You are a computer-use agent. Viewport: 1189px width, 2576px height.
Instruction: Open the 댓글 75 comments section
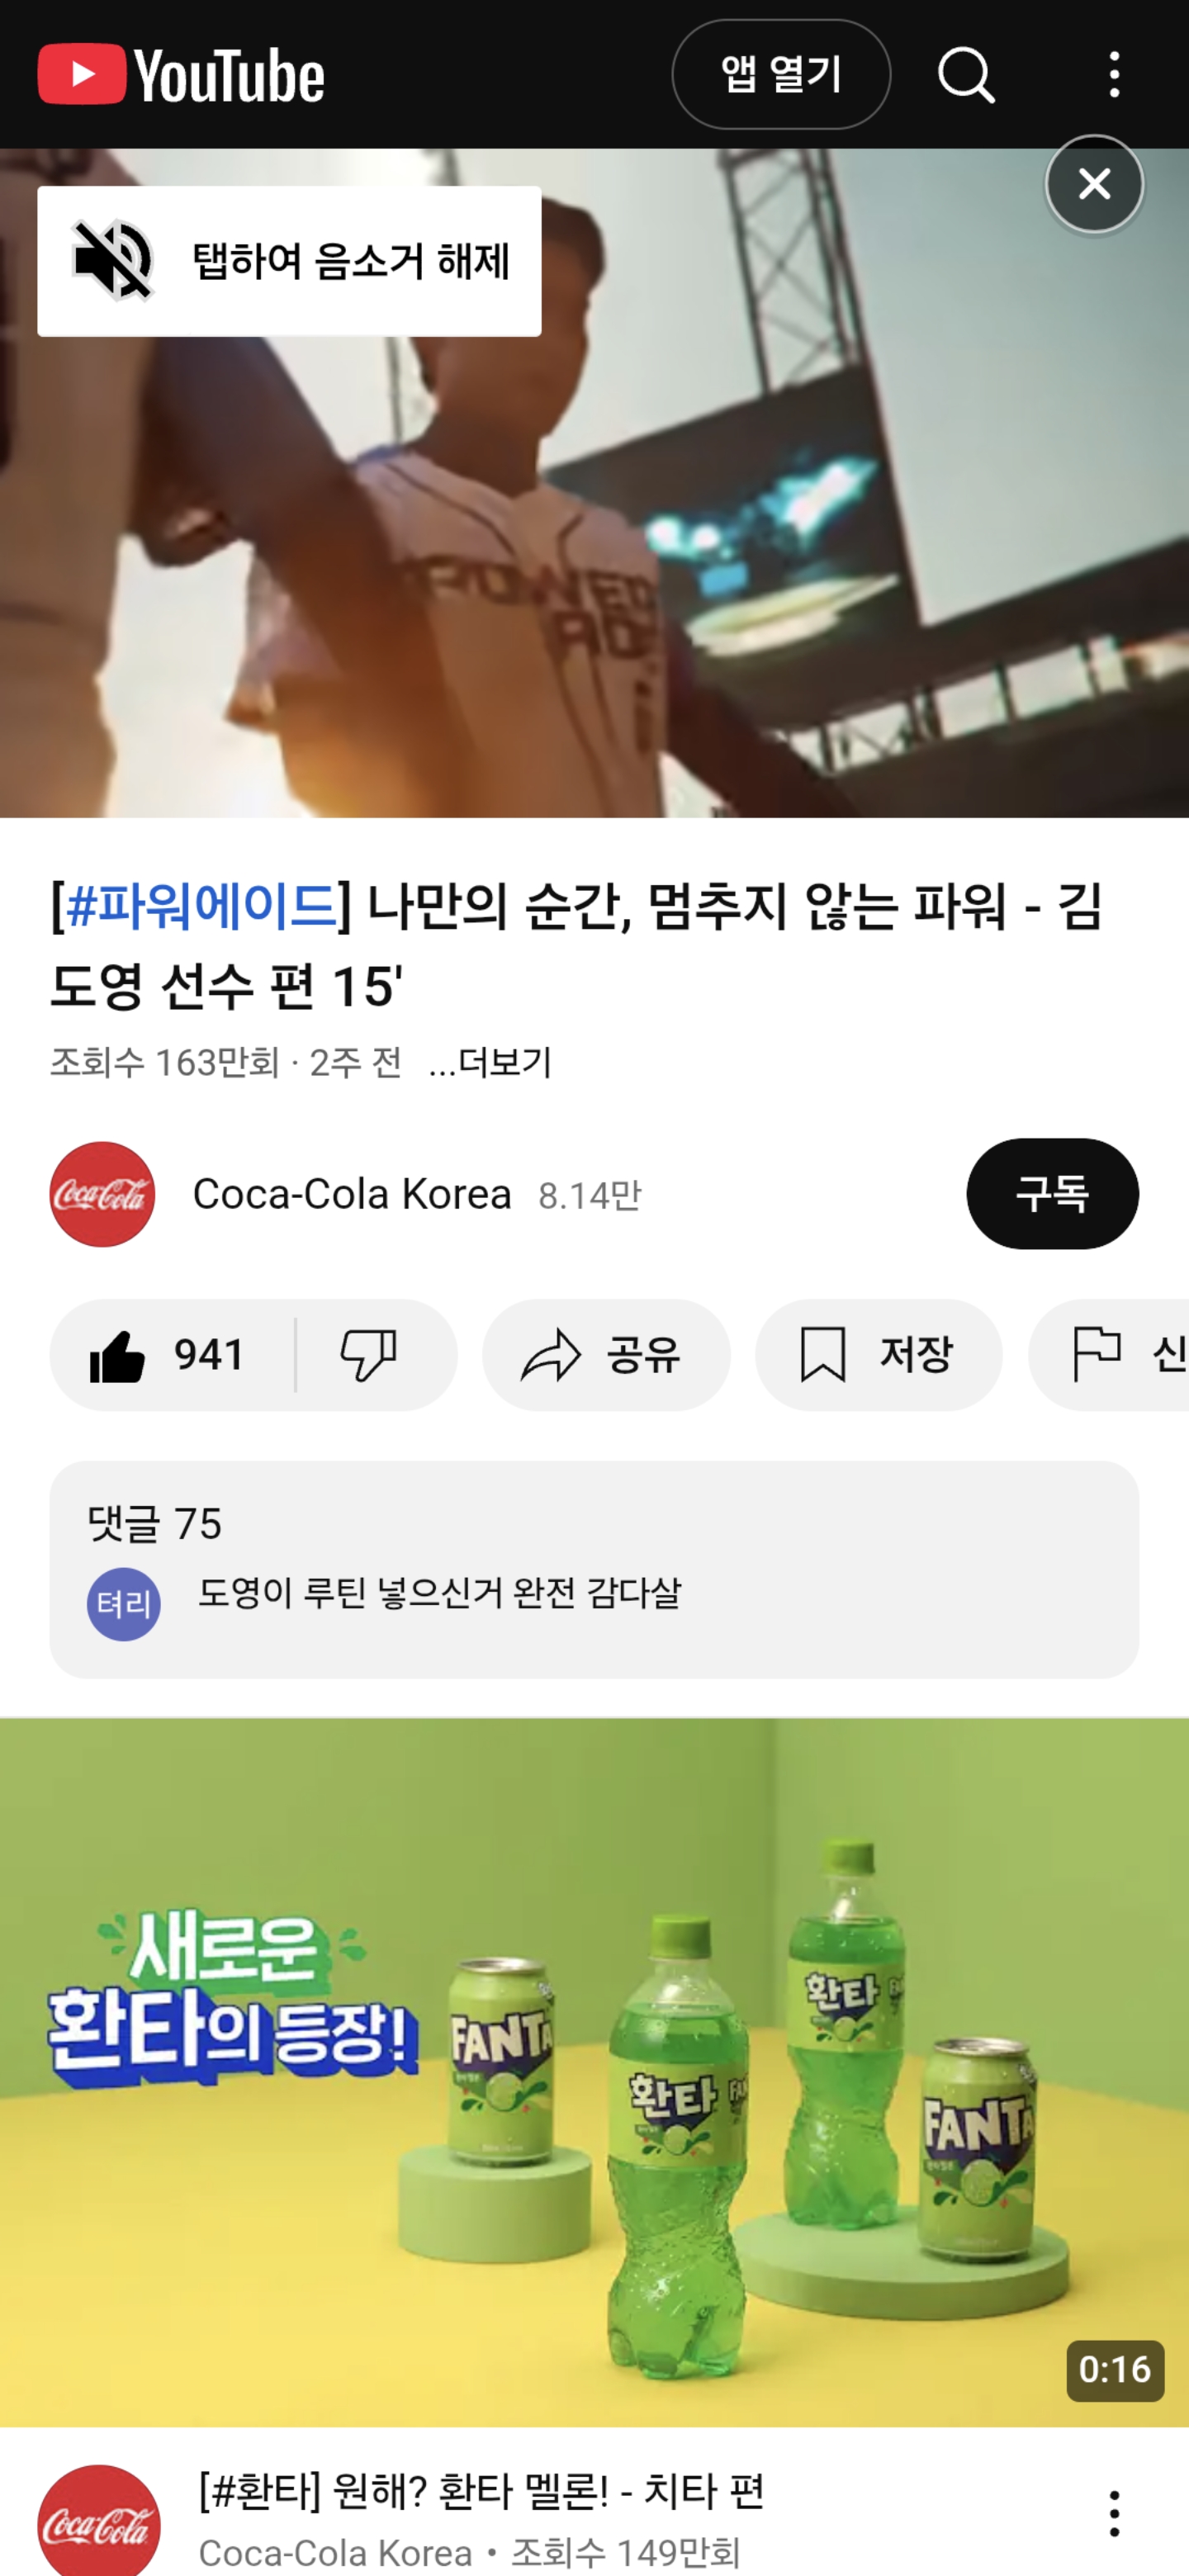[x=594, y=1569]
